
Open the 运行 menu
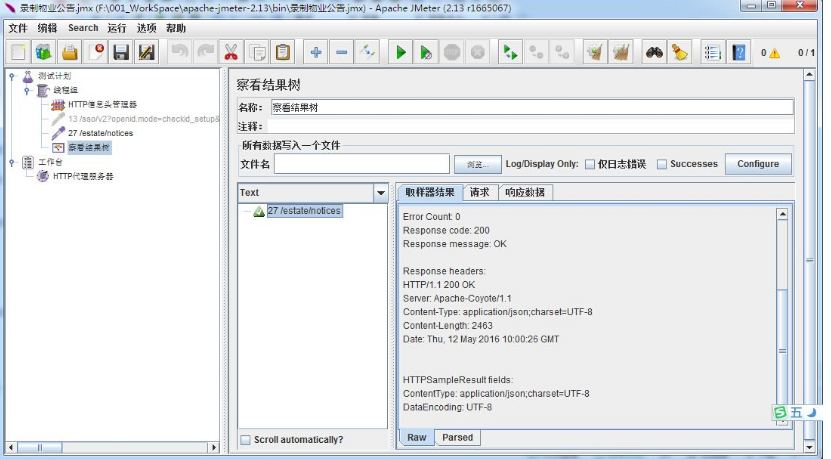pyautogui.click(x=117, y=28)
